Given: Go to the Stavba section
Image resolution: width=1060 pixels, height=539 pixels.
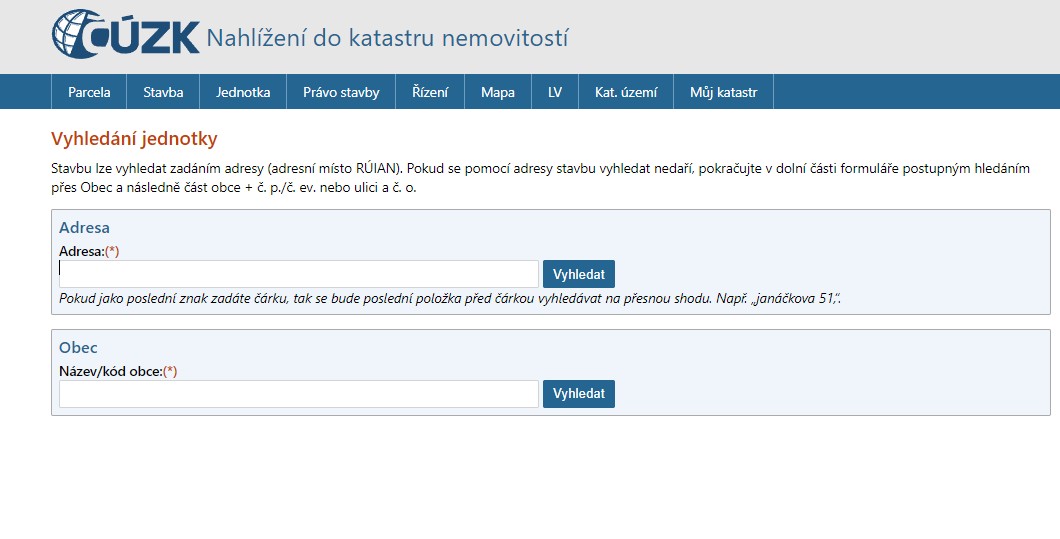Looking at the screenshot, I should (163, 92).
